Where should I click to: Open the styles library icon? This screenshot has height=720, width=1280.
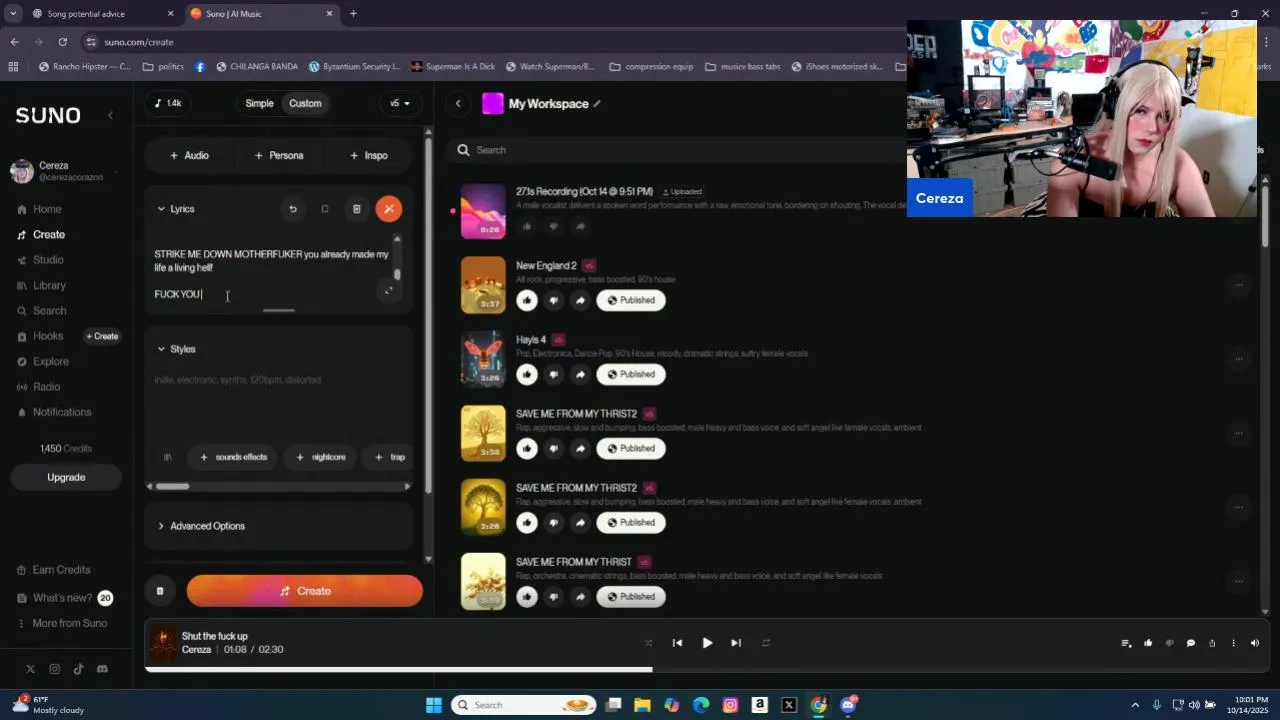168,457
